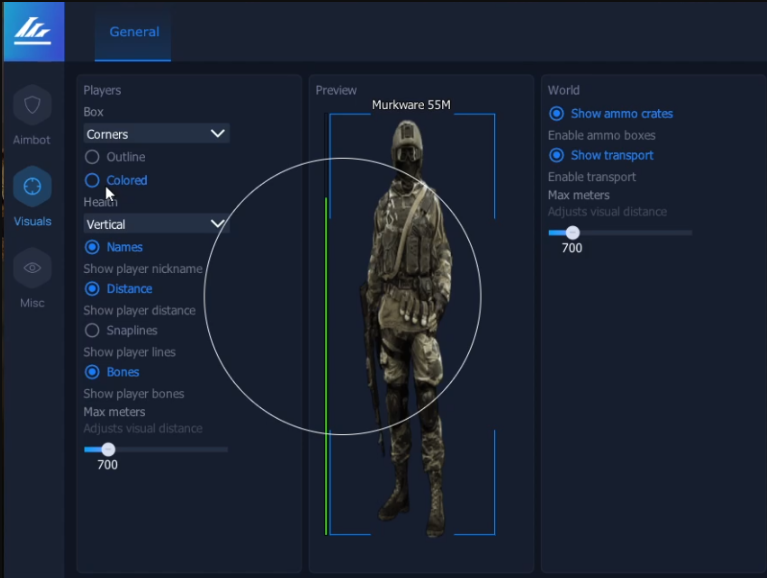Screen dimensions: 767x578
Task: Click the chevron on Vertical dropdown
Action: point(217,224)
